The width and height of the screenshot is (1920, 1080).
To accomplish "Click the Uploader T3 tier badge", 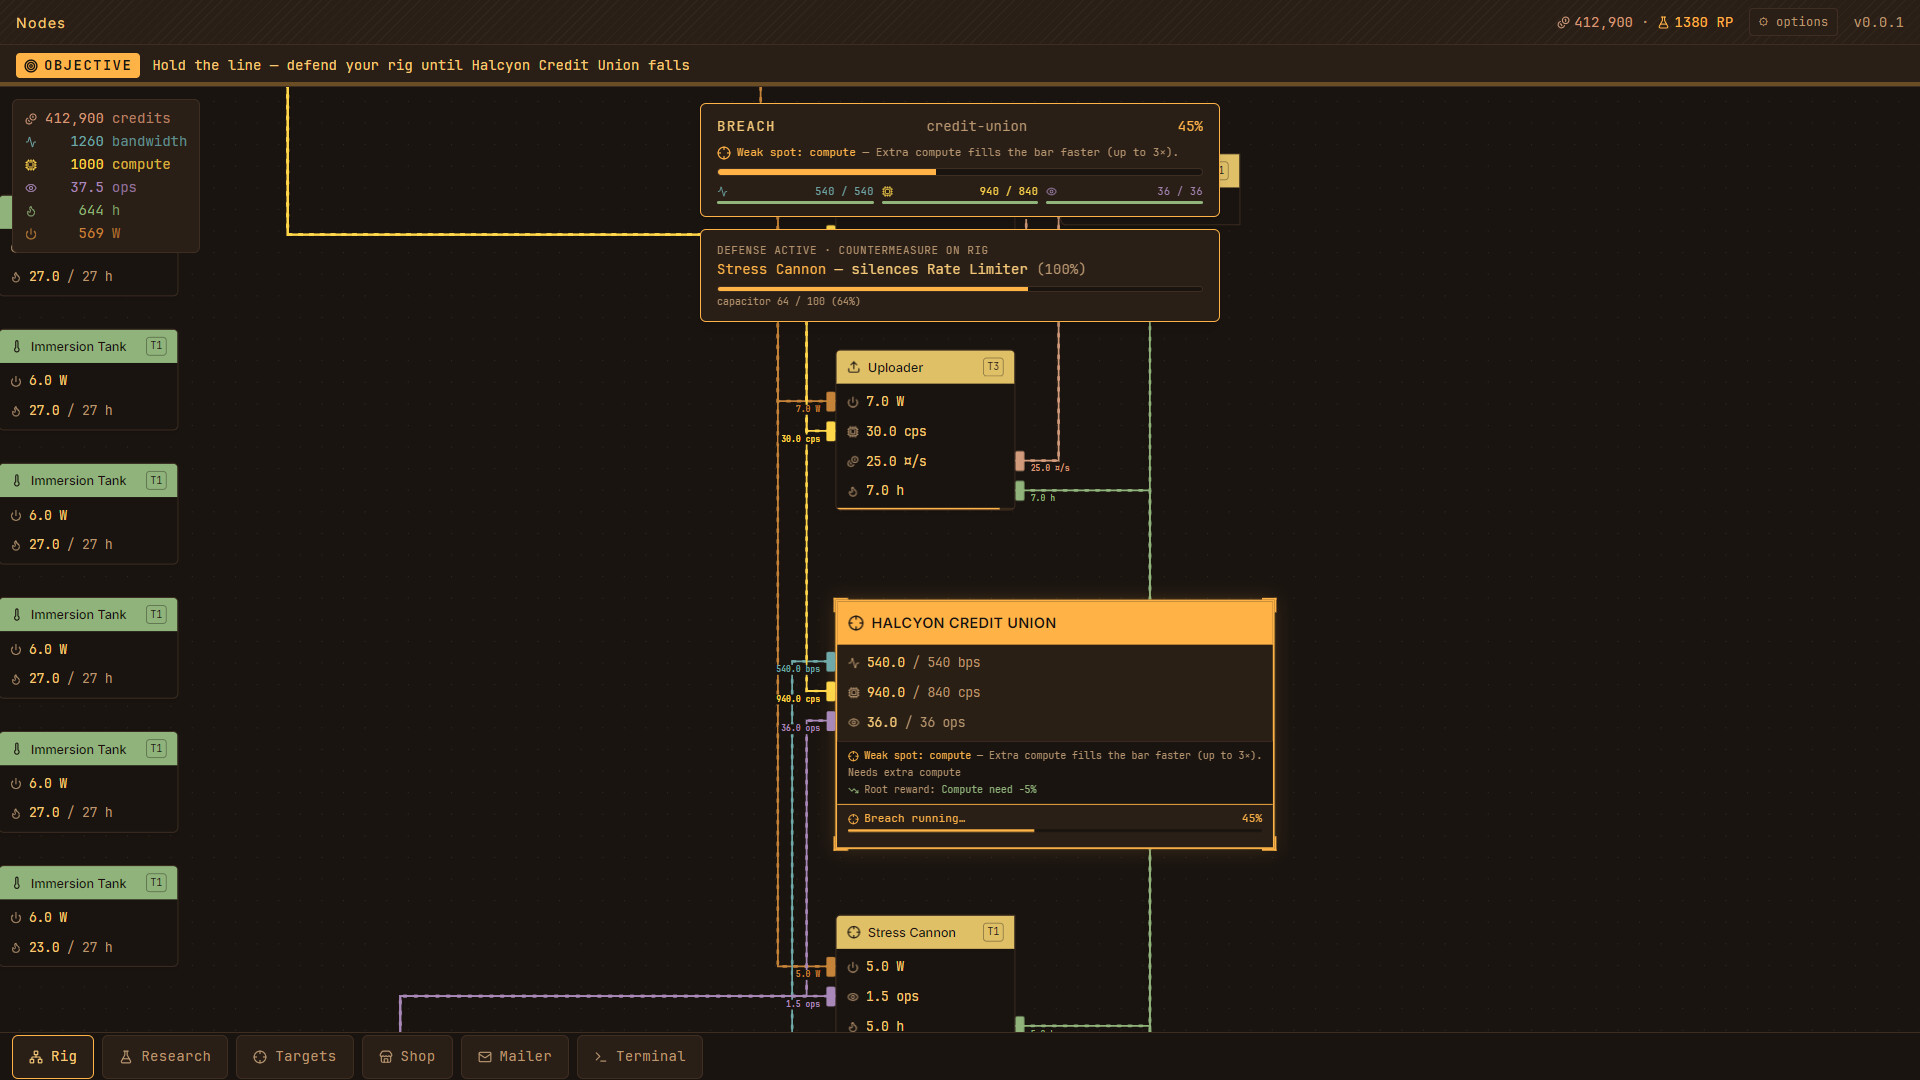I will click(993, 367).
